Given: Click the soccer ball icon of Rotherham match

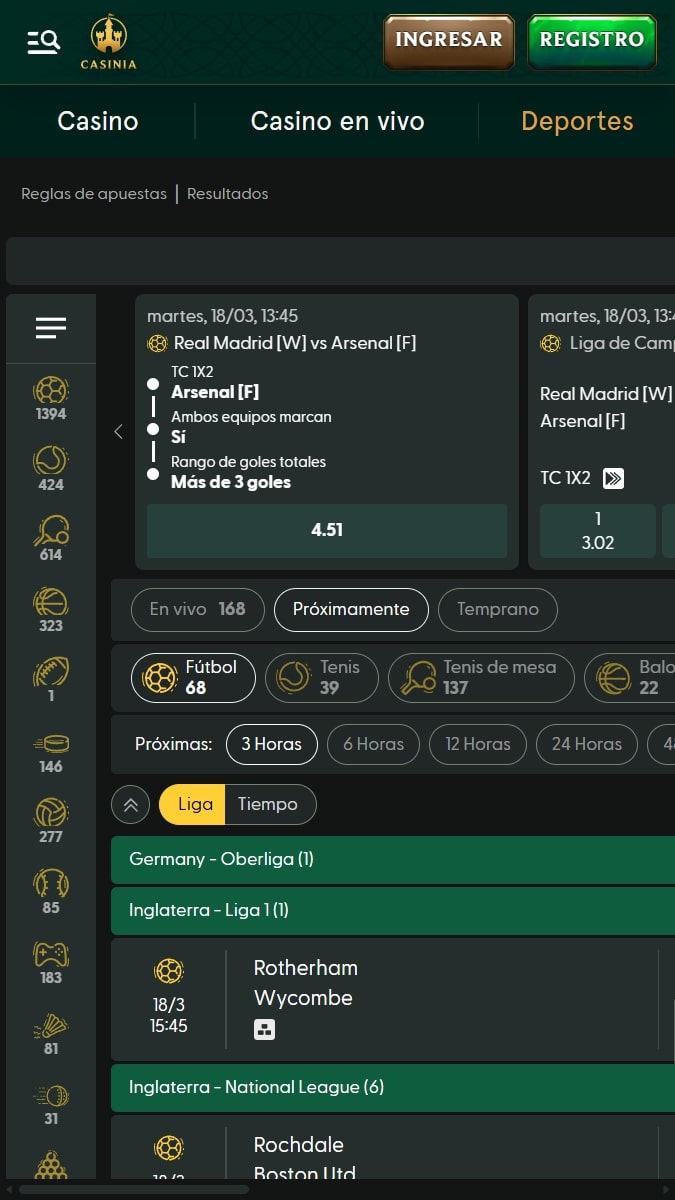Looking at the screenshot, I should click(x=169, y=971).
